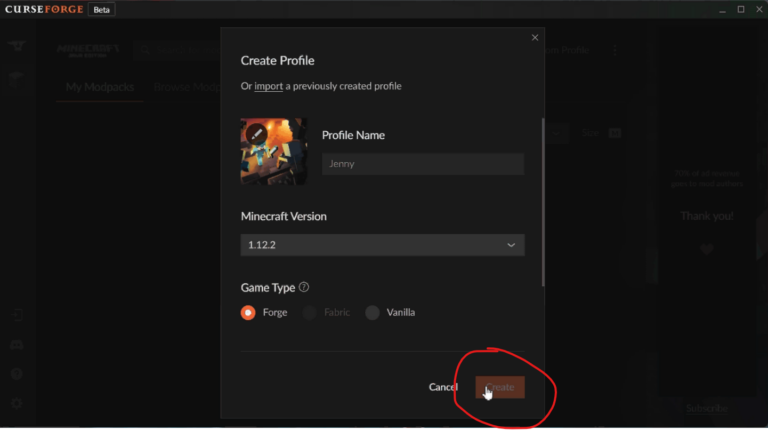Cancel profile creation
This screenshot has height=430, width=768.
tap(443, 387)
